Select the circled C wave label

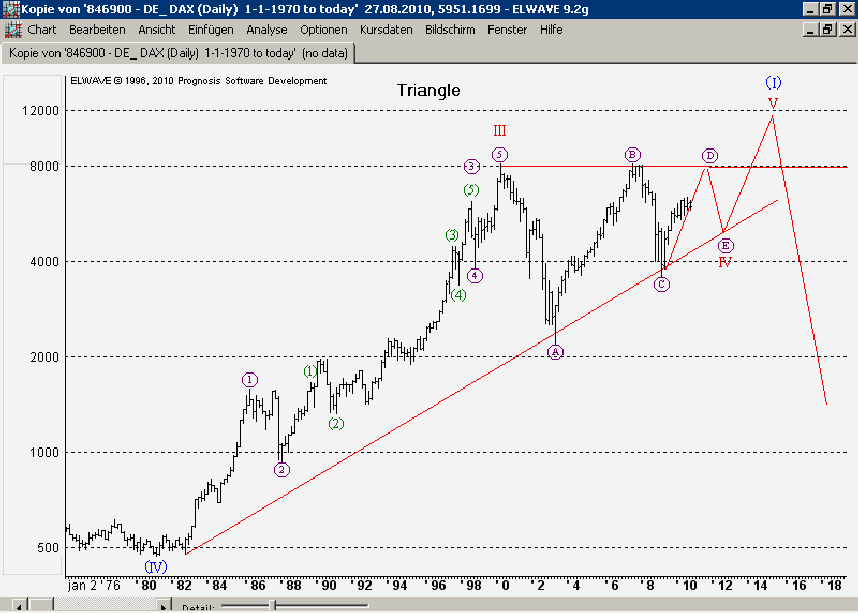point(662,284)
